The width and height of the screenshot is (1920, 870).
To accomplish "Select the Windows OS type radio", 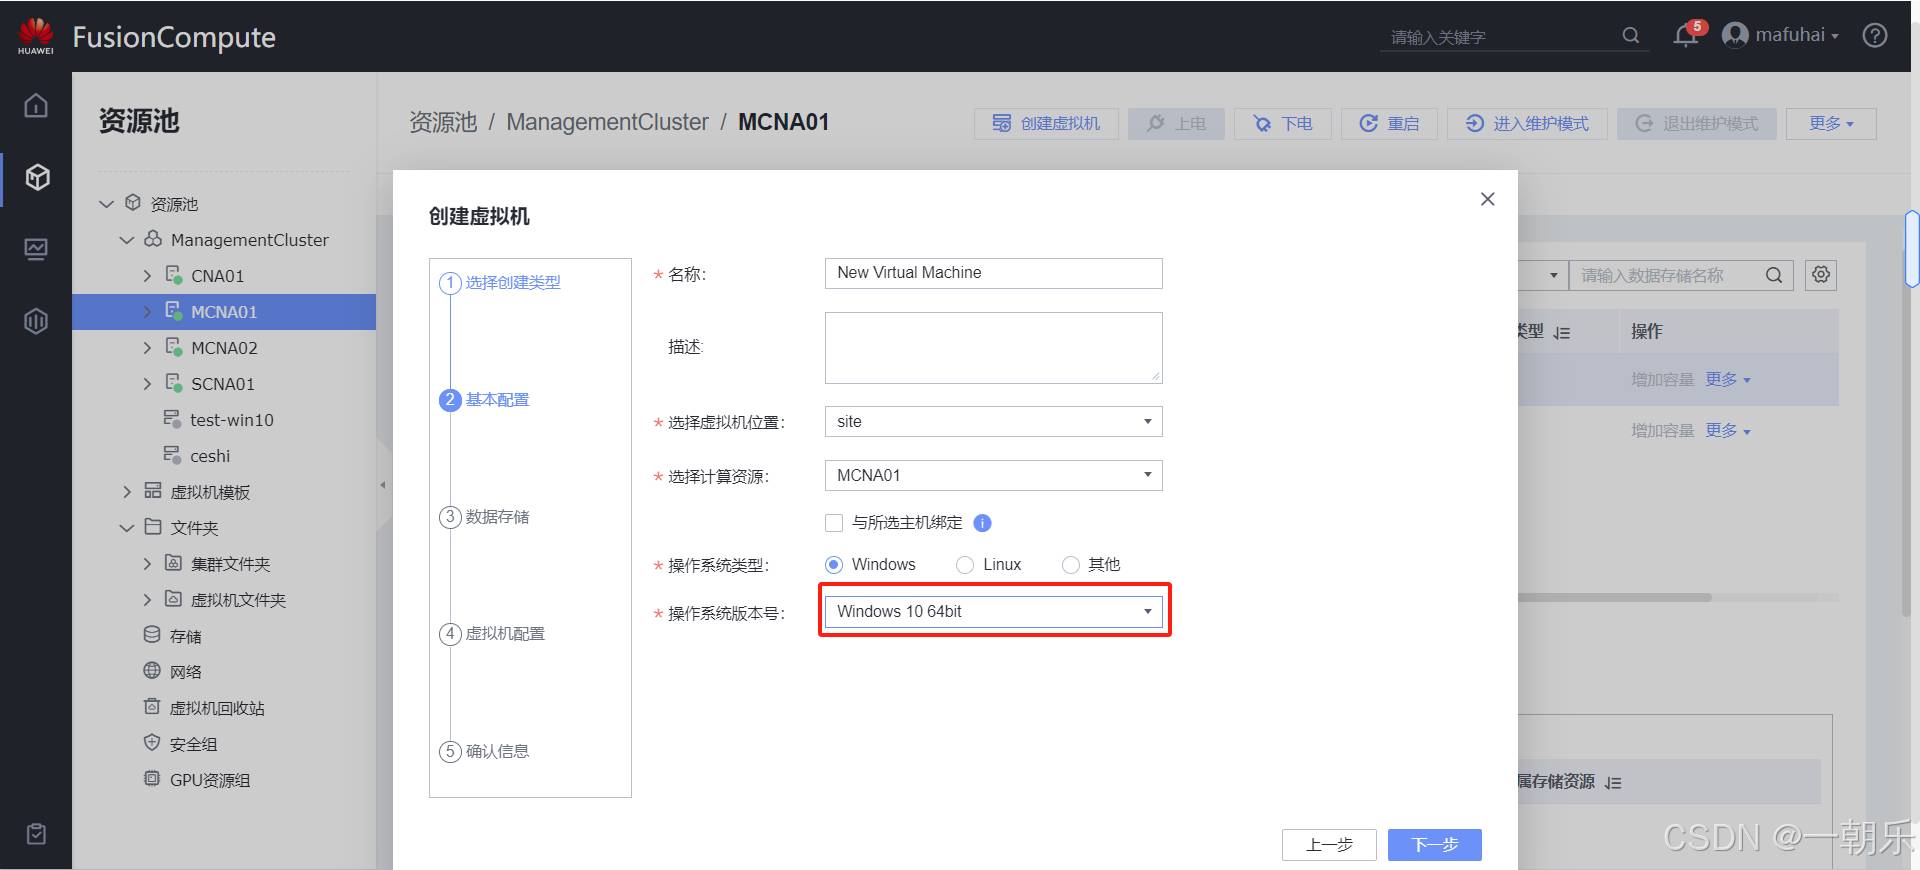I will (834, 565).
